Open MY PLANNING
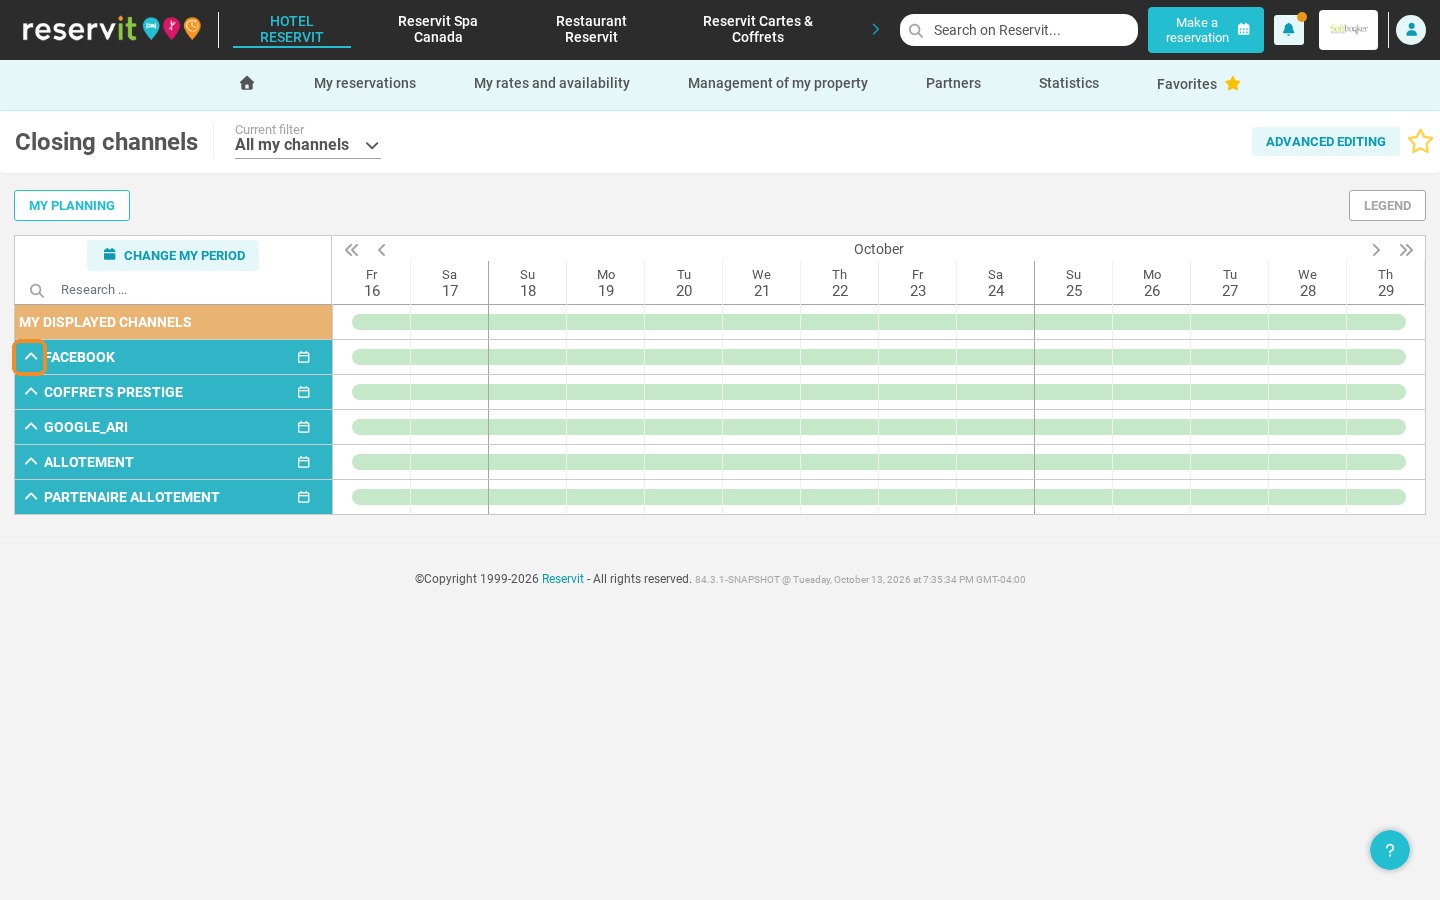Image resolution: width=1440 pixels, height=900 pixels. click(x=72, y=205)
